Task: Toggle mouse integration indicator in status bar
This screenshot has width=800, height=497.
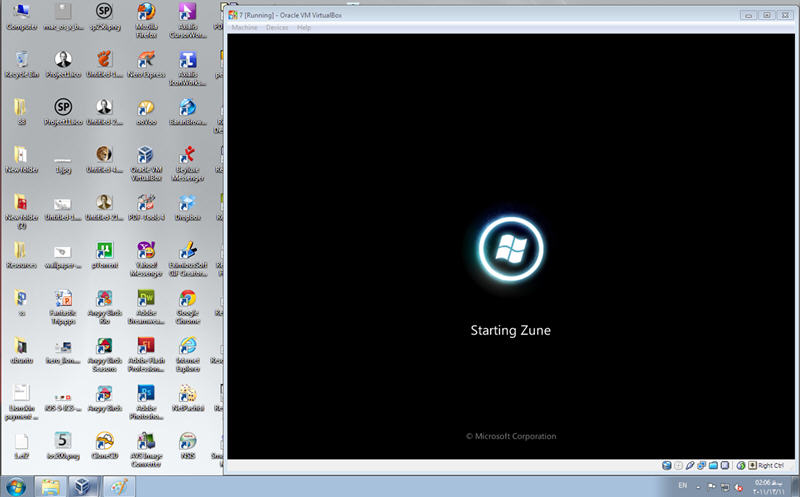Action: tap(741, 465)
